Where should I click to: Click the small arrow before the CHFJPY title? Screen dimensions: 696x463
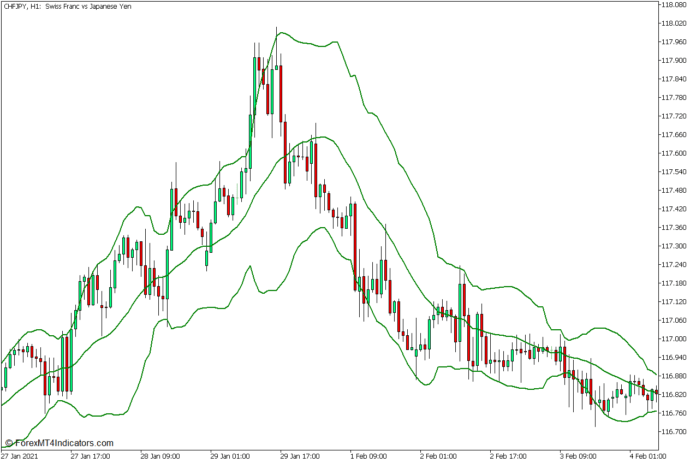point(5,7)
